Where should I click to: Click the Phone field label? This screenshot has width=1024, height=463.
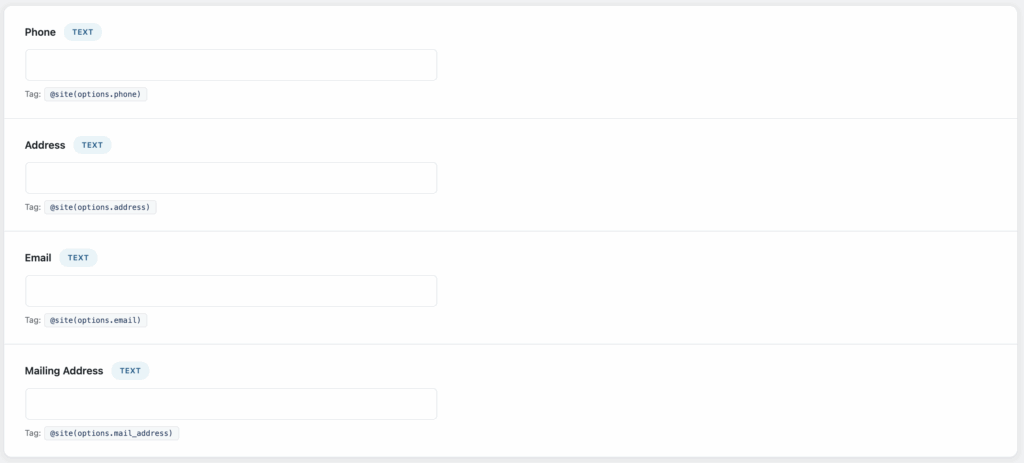(x=40, y=32)
